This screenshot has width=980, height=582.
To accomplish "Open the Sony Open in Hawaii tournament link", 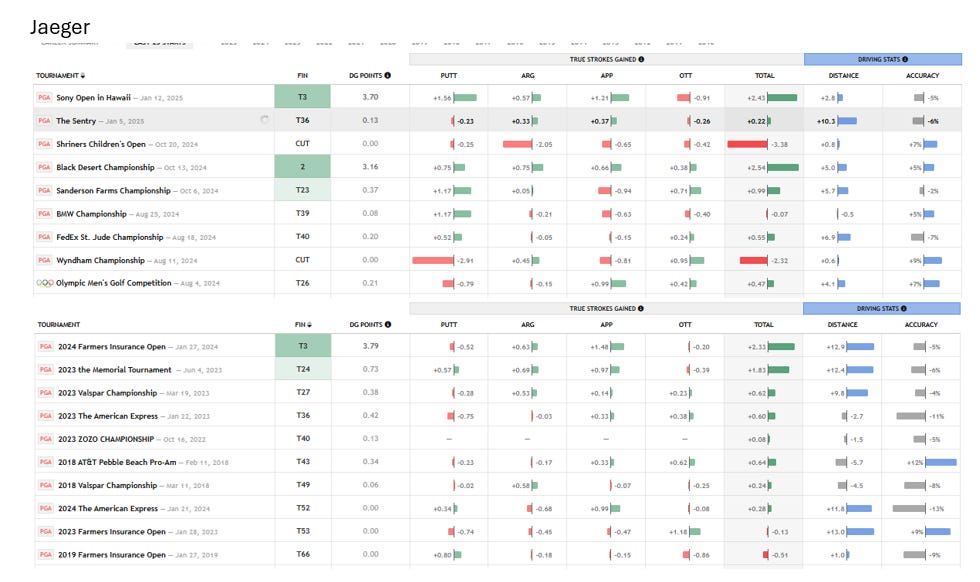I will point(93,98).
